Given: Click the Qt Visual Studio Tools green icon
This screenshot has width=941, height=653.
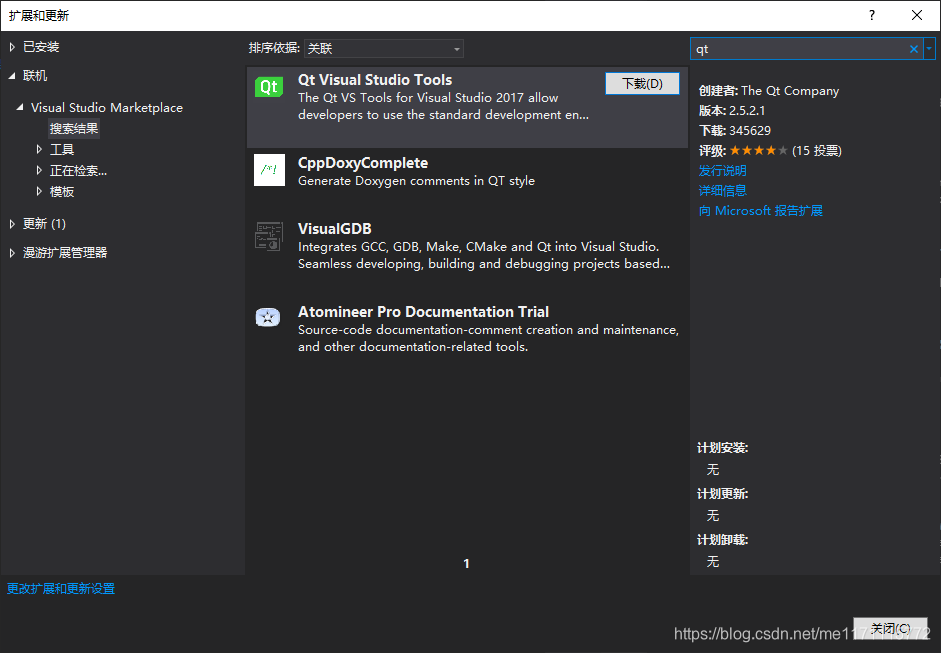Looking at the screenshot, I should [268, 88].
